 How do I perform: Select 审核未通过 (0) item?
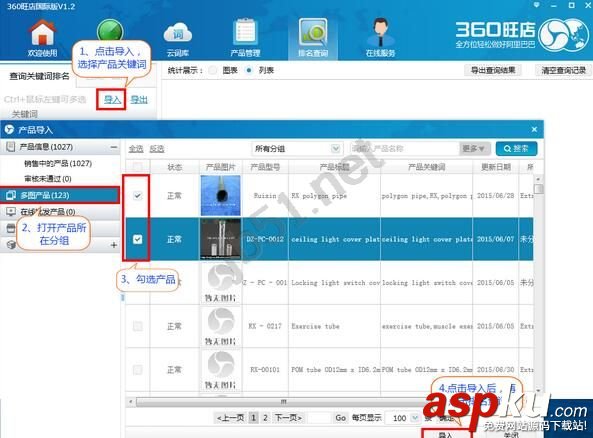(x=48, y=179)
